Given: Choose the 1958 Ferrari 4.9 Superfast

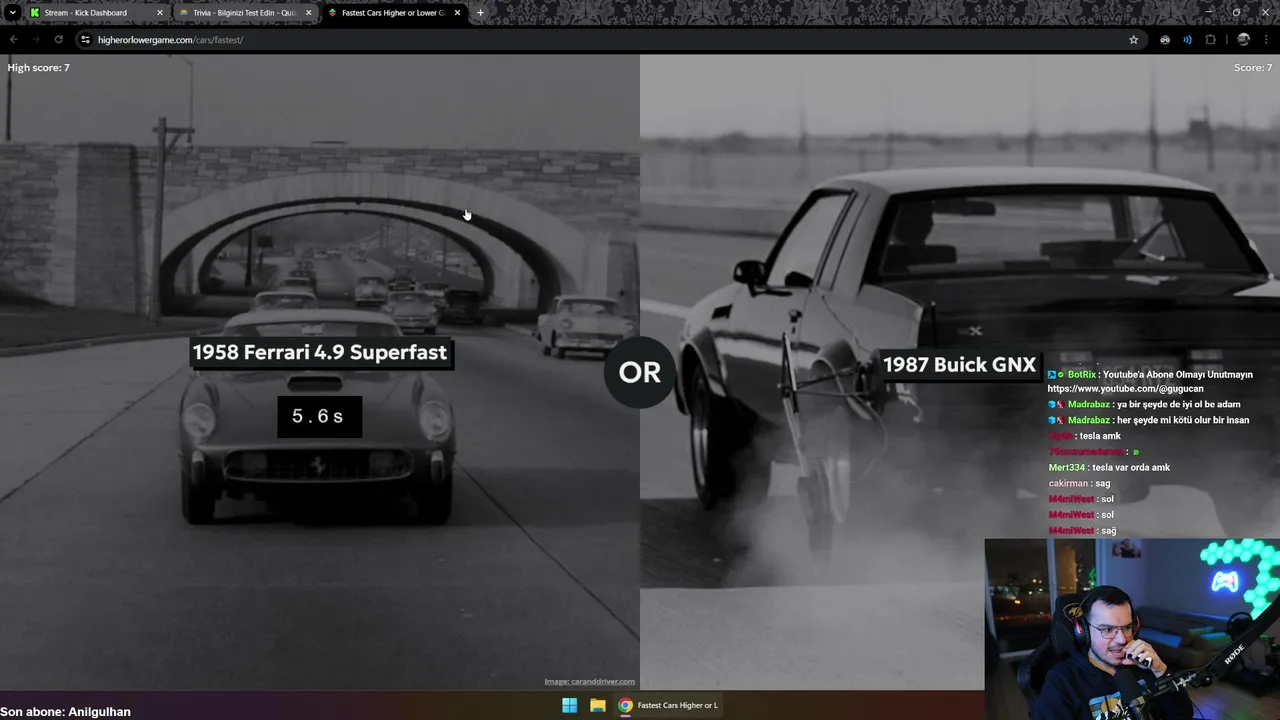Looking at the screenshot, I should tap(320, 352).
